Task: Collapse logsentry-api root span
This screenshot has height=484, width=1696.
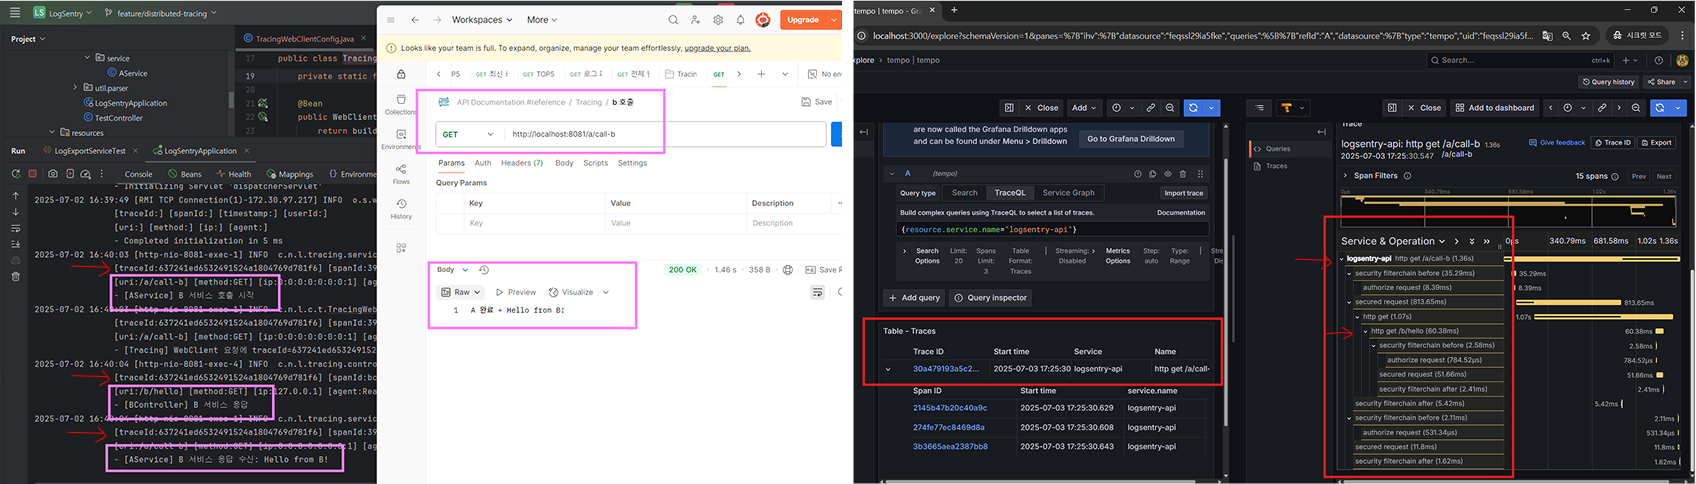Action: (x=1342, y=258)
